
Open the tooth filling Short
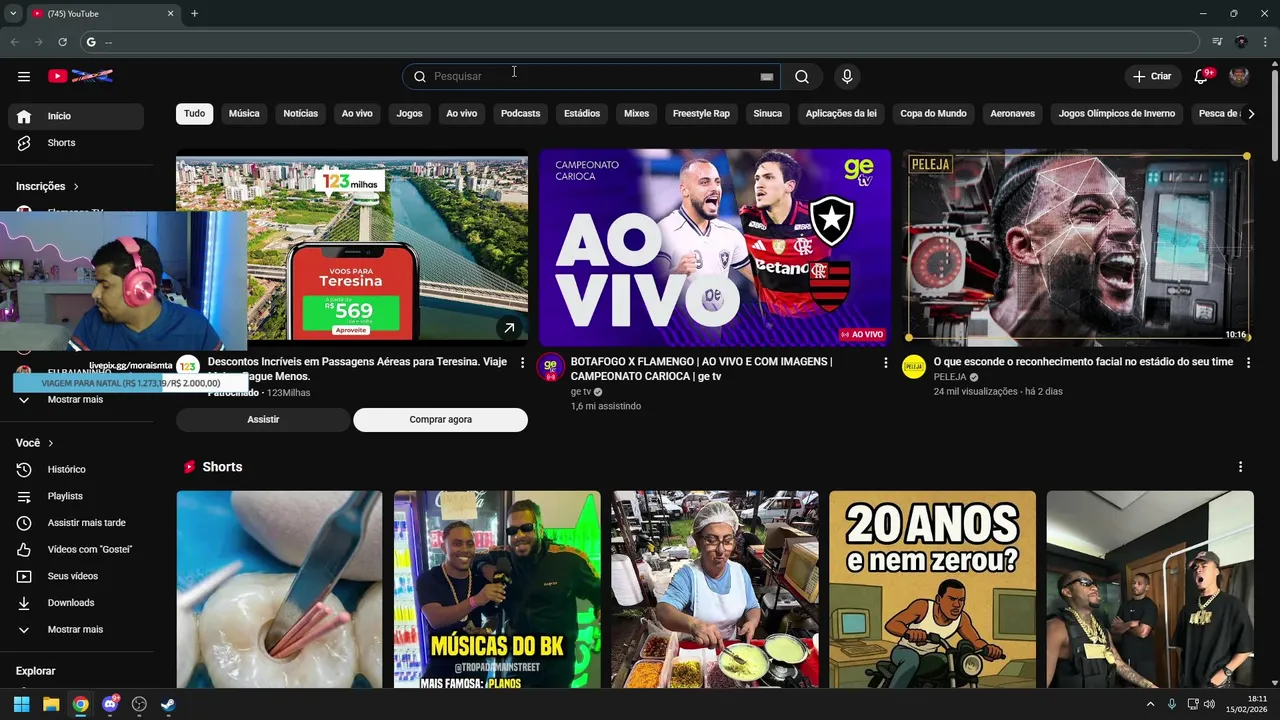click(x=279, y=589)
